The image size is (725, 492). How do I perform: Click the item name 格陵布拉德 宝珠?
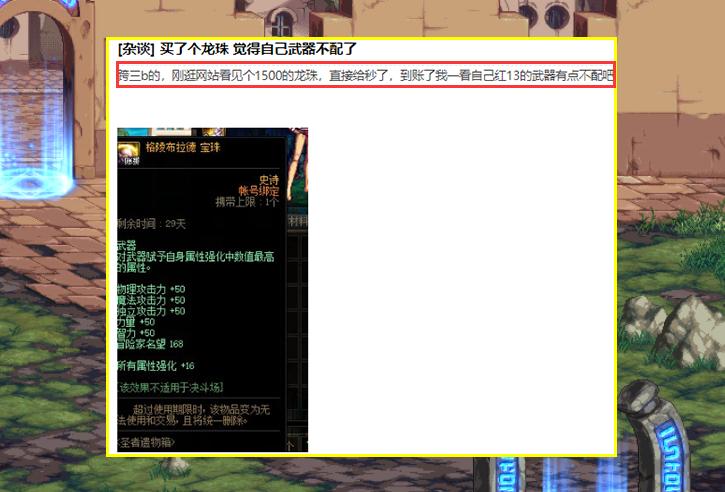[182, 147]
